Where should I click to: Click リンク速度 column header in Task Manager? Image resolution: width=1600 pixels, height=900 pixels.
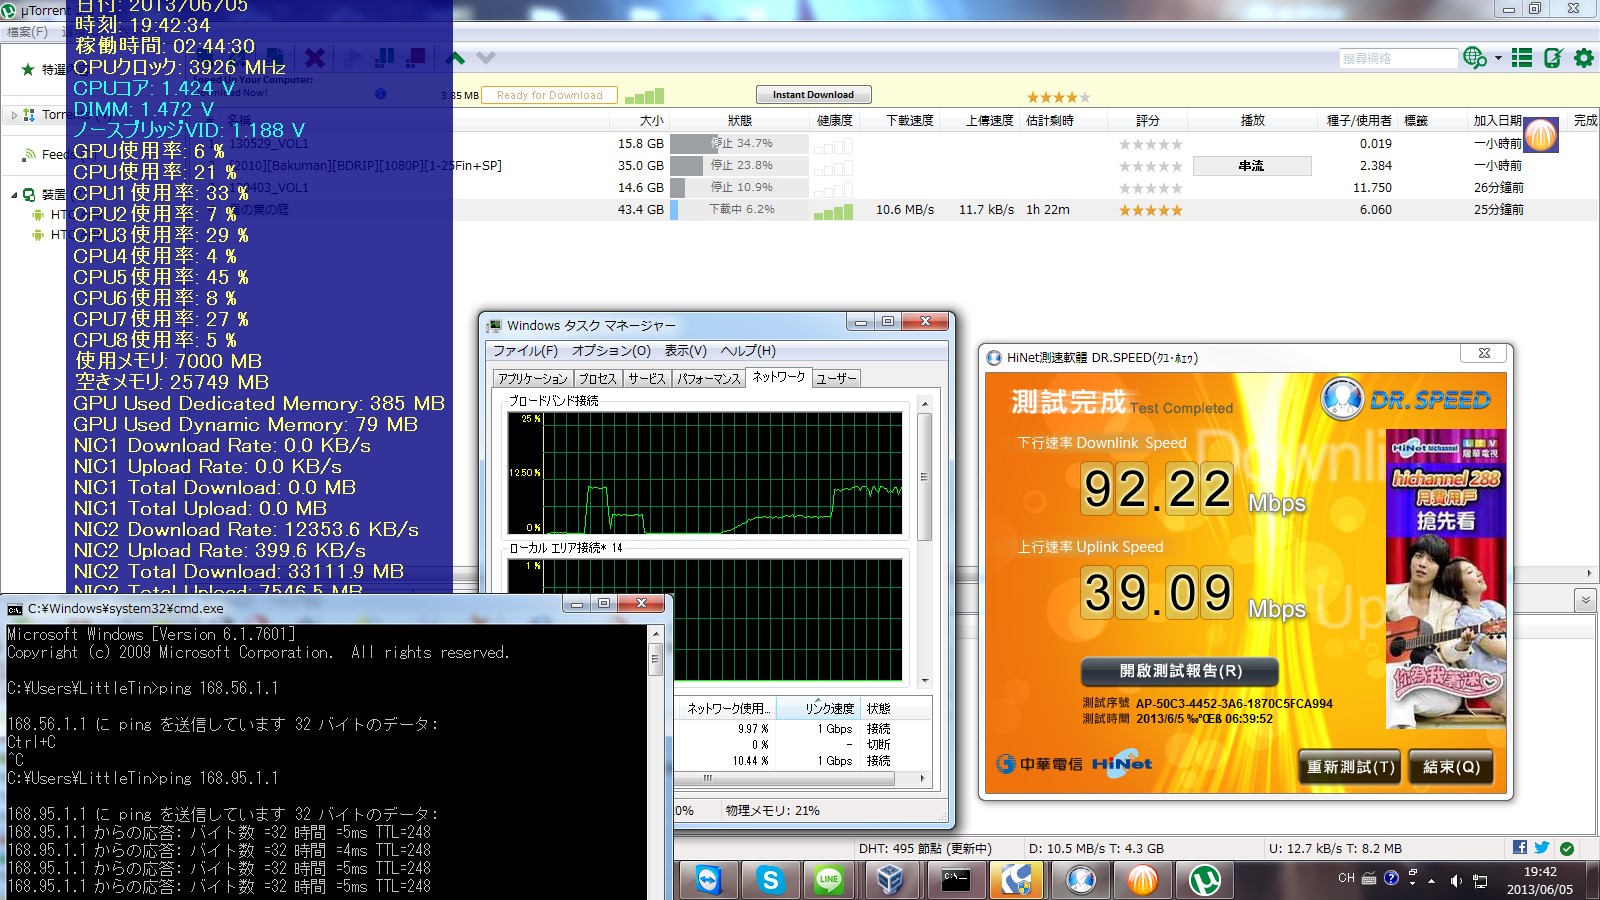[x=817, y=708]
